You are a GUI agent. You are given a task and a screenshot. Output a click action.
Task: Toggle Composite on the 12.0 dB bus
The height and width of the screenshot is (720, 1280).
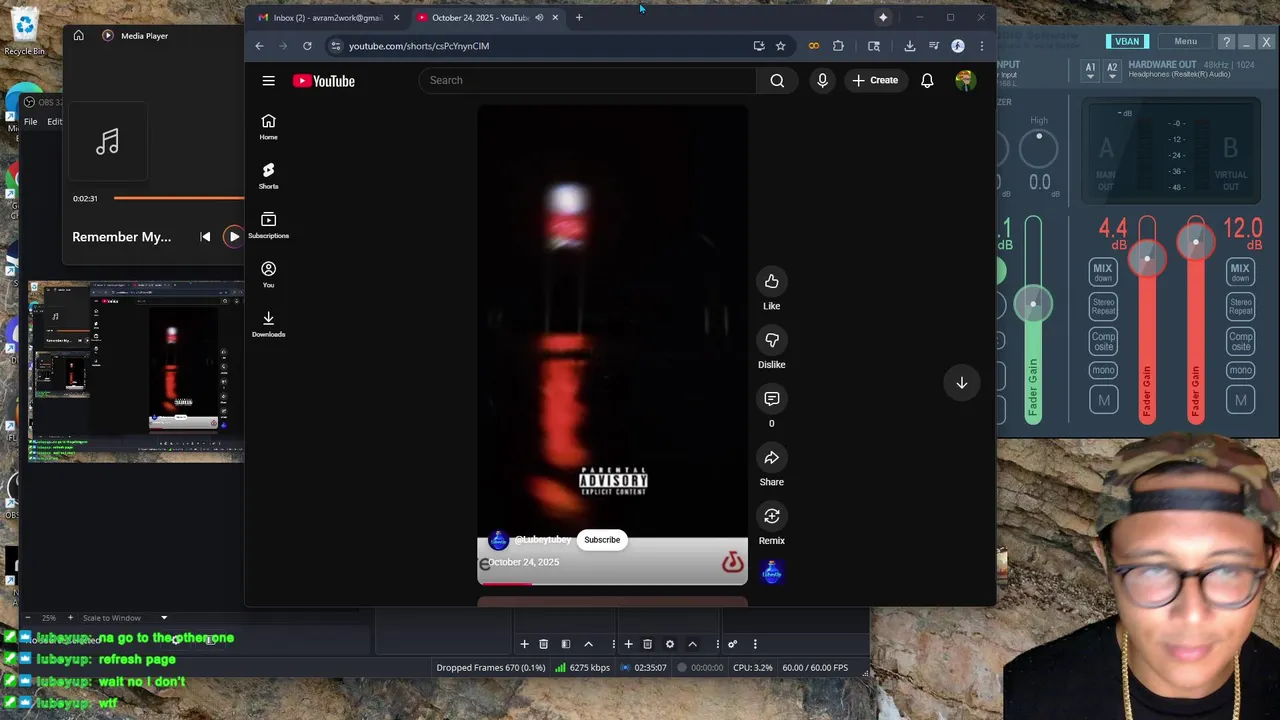(1240, 341)
